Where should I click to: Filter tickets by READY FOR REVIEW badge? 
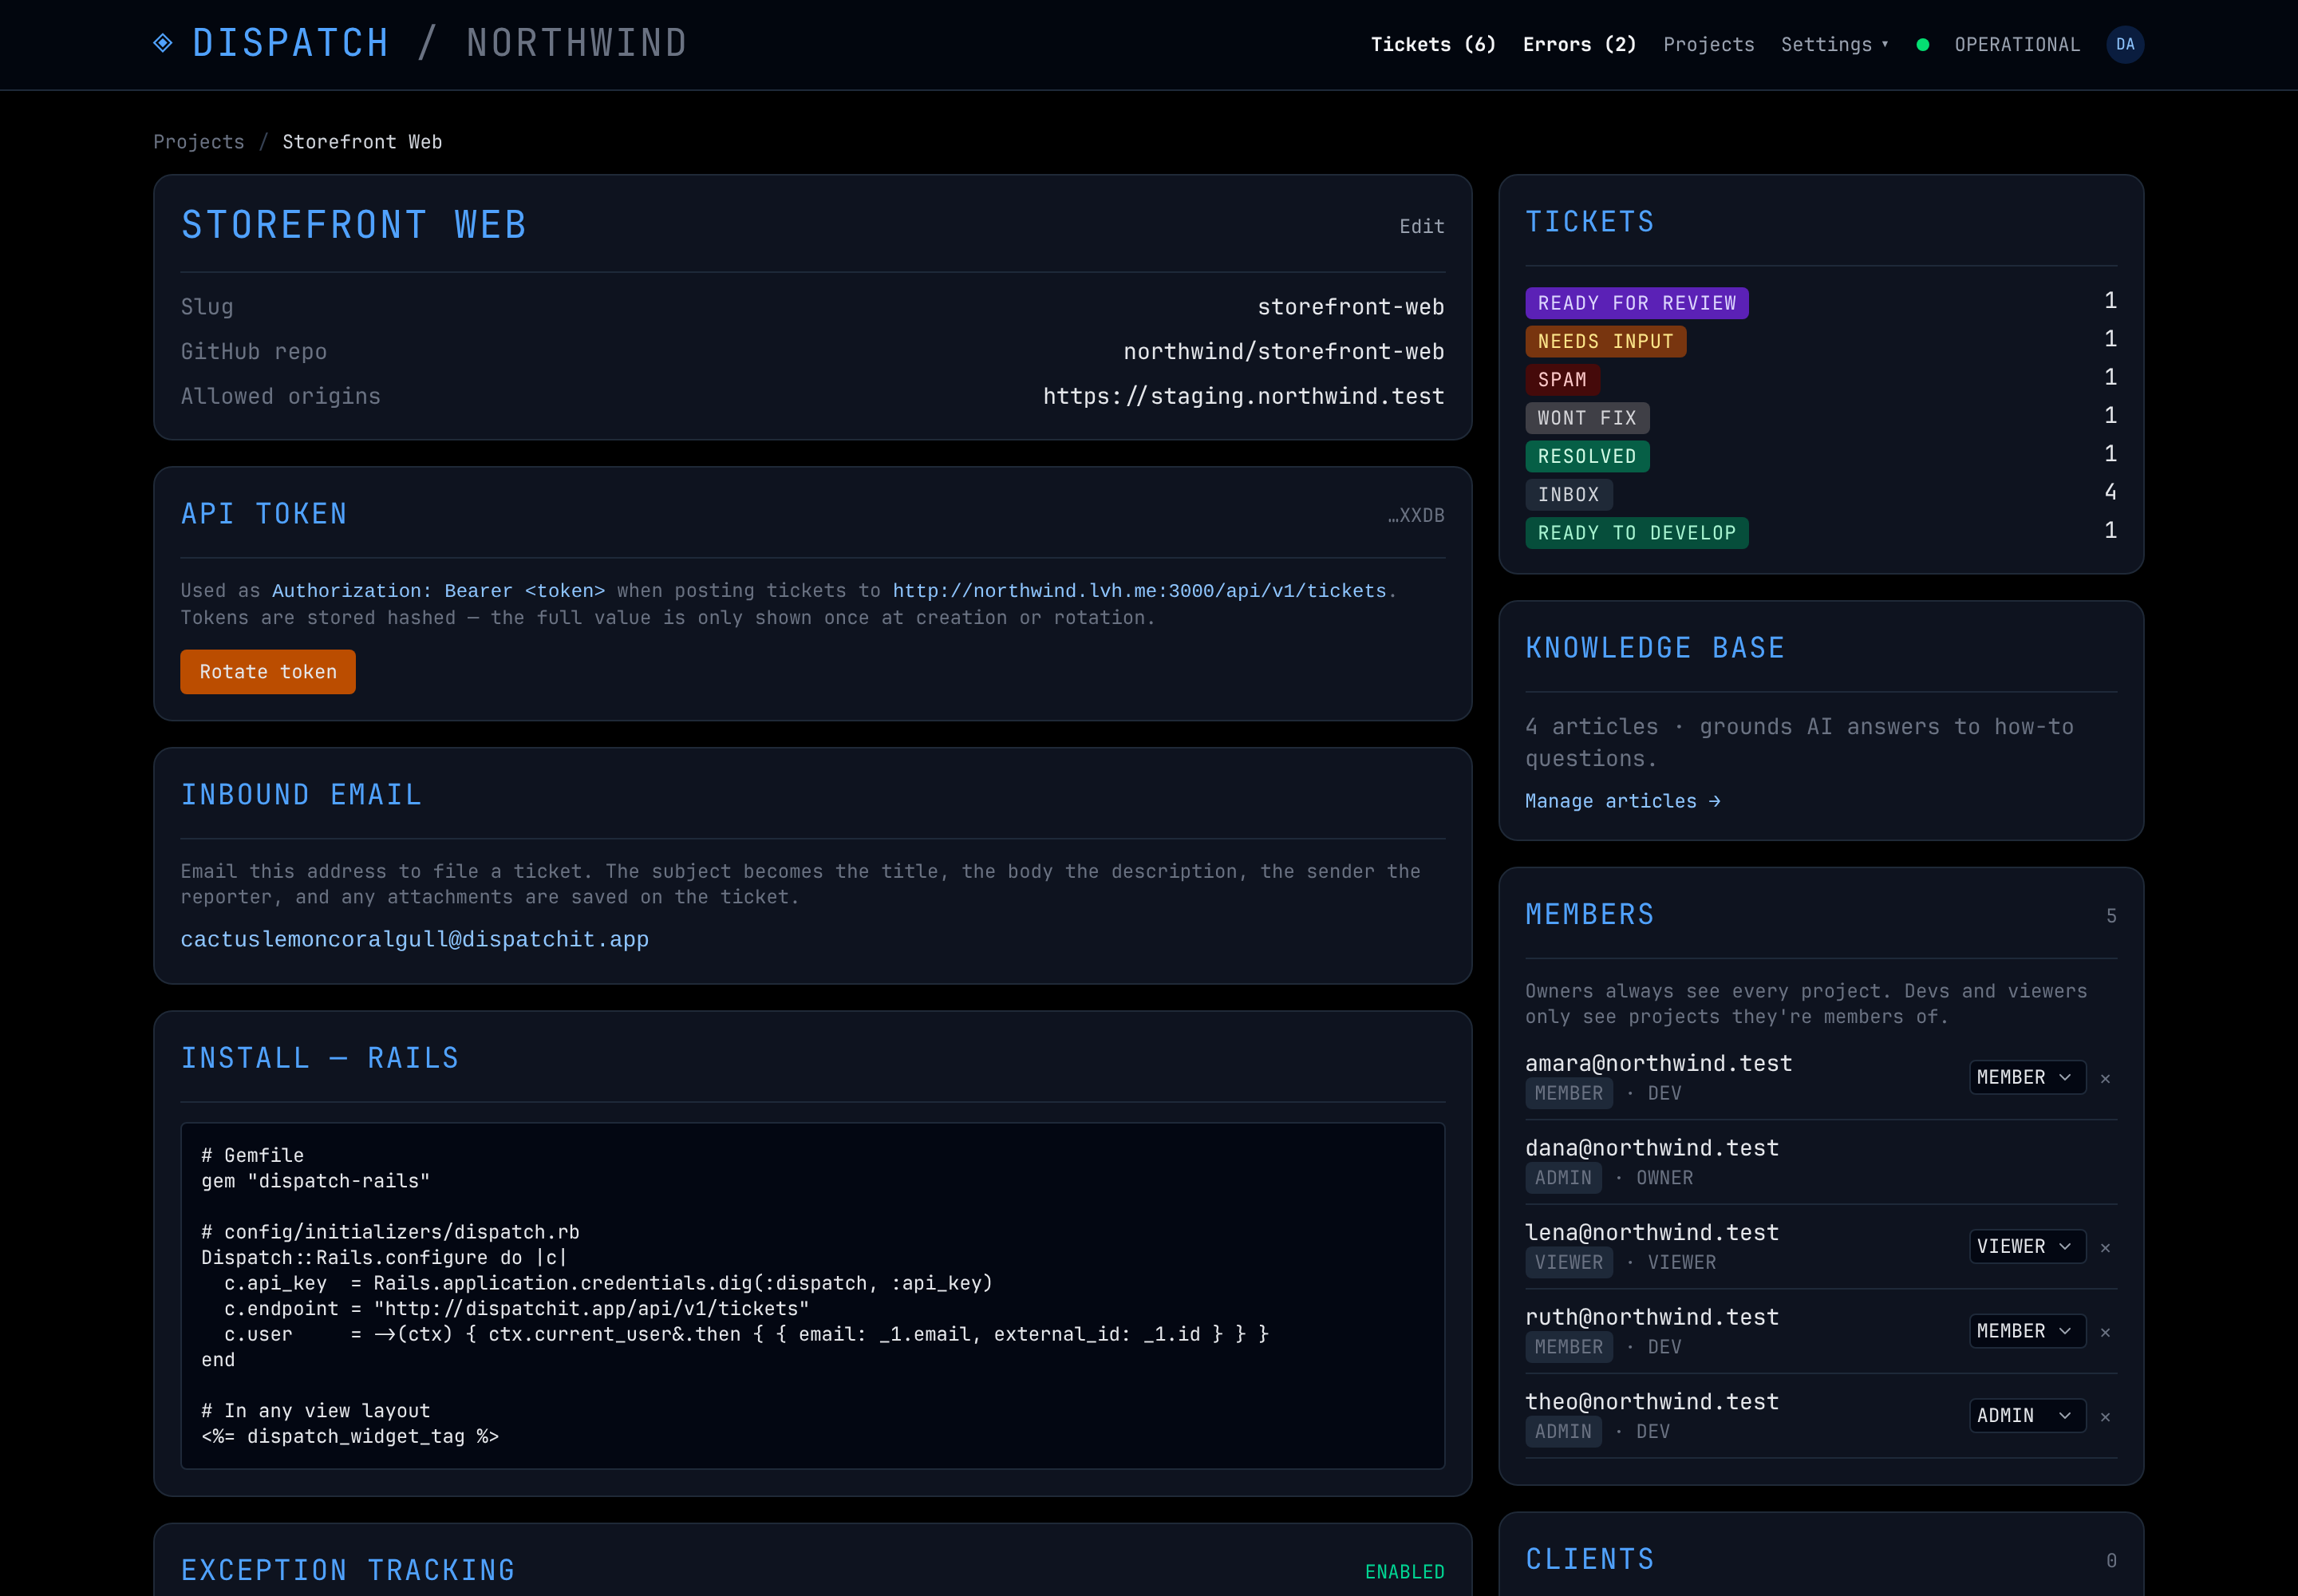coord(1636,303)
